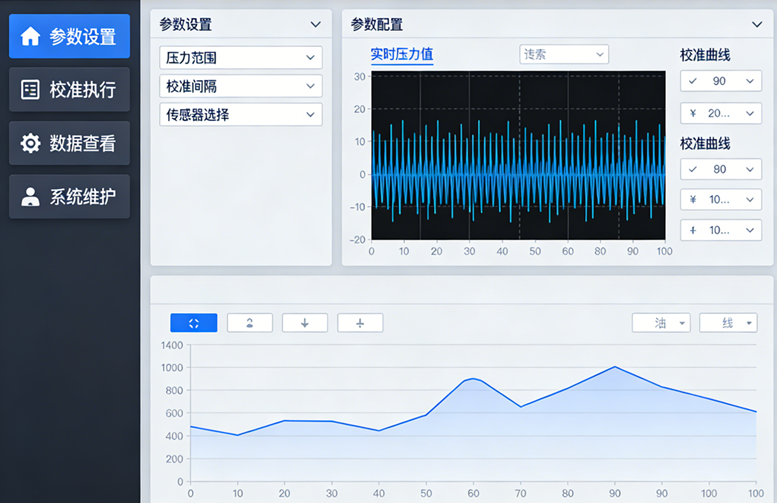This screenshot has width=777, height=503.
Task: Switch to the 实时压力值 tab
Action: 401,54
